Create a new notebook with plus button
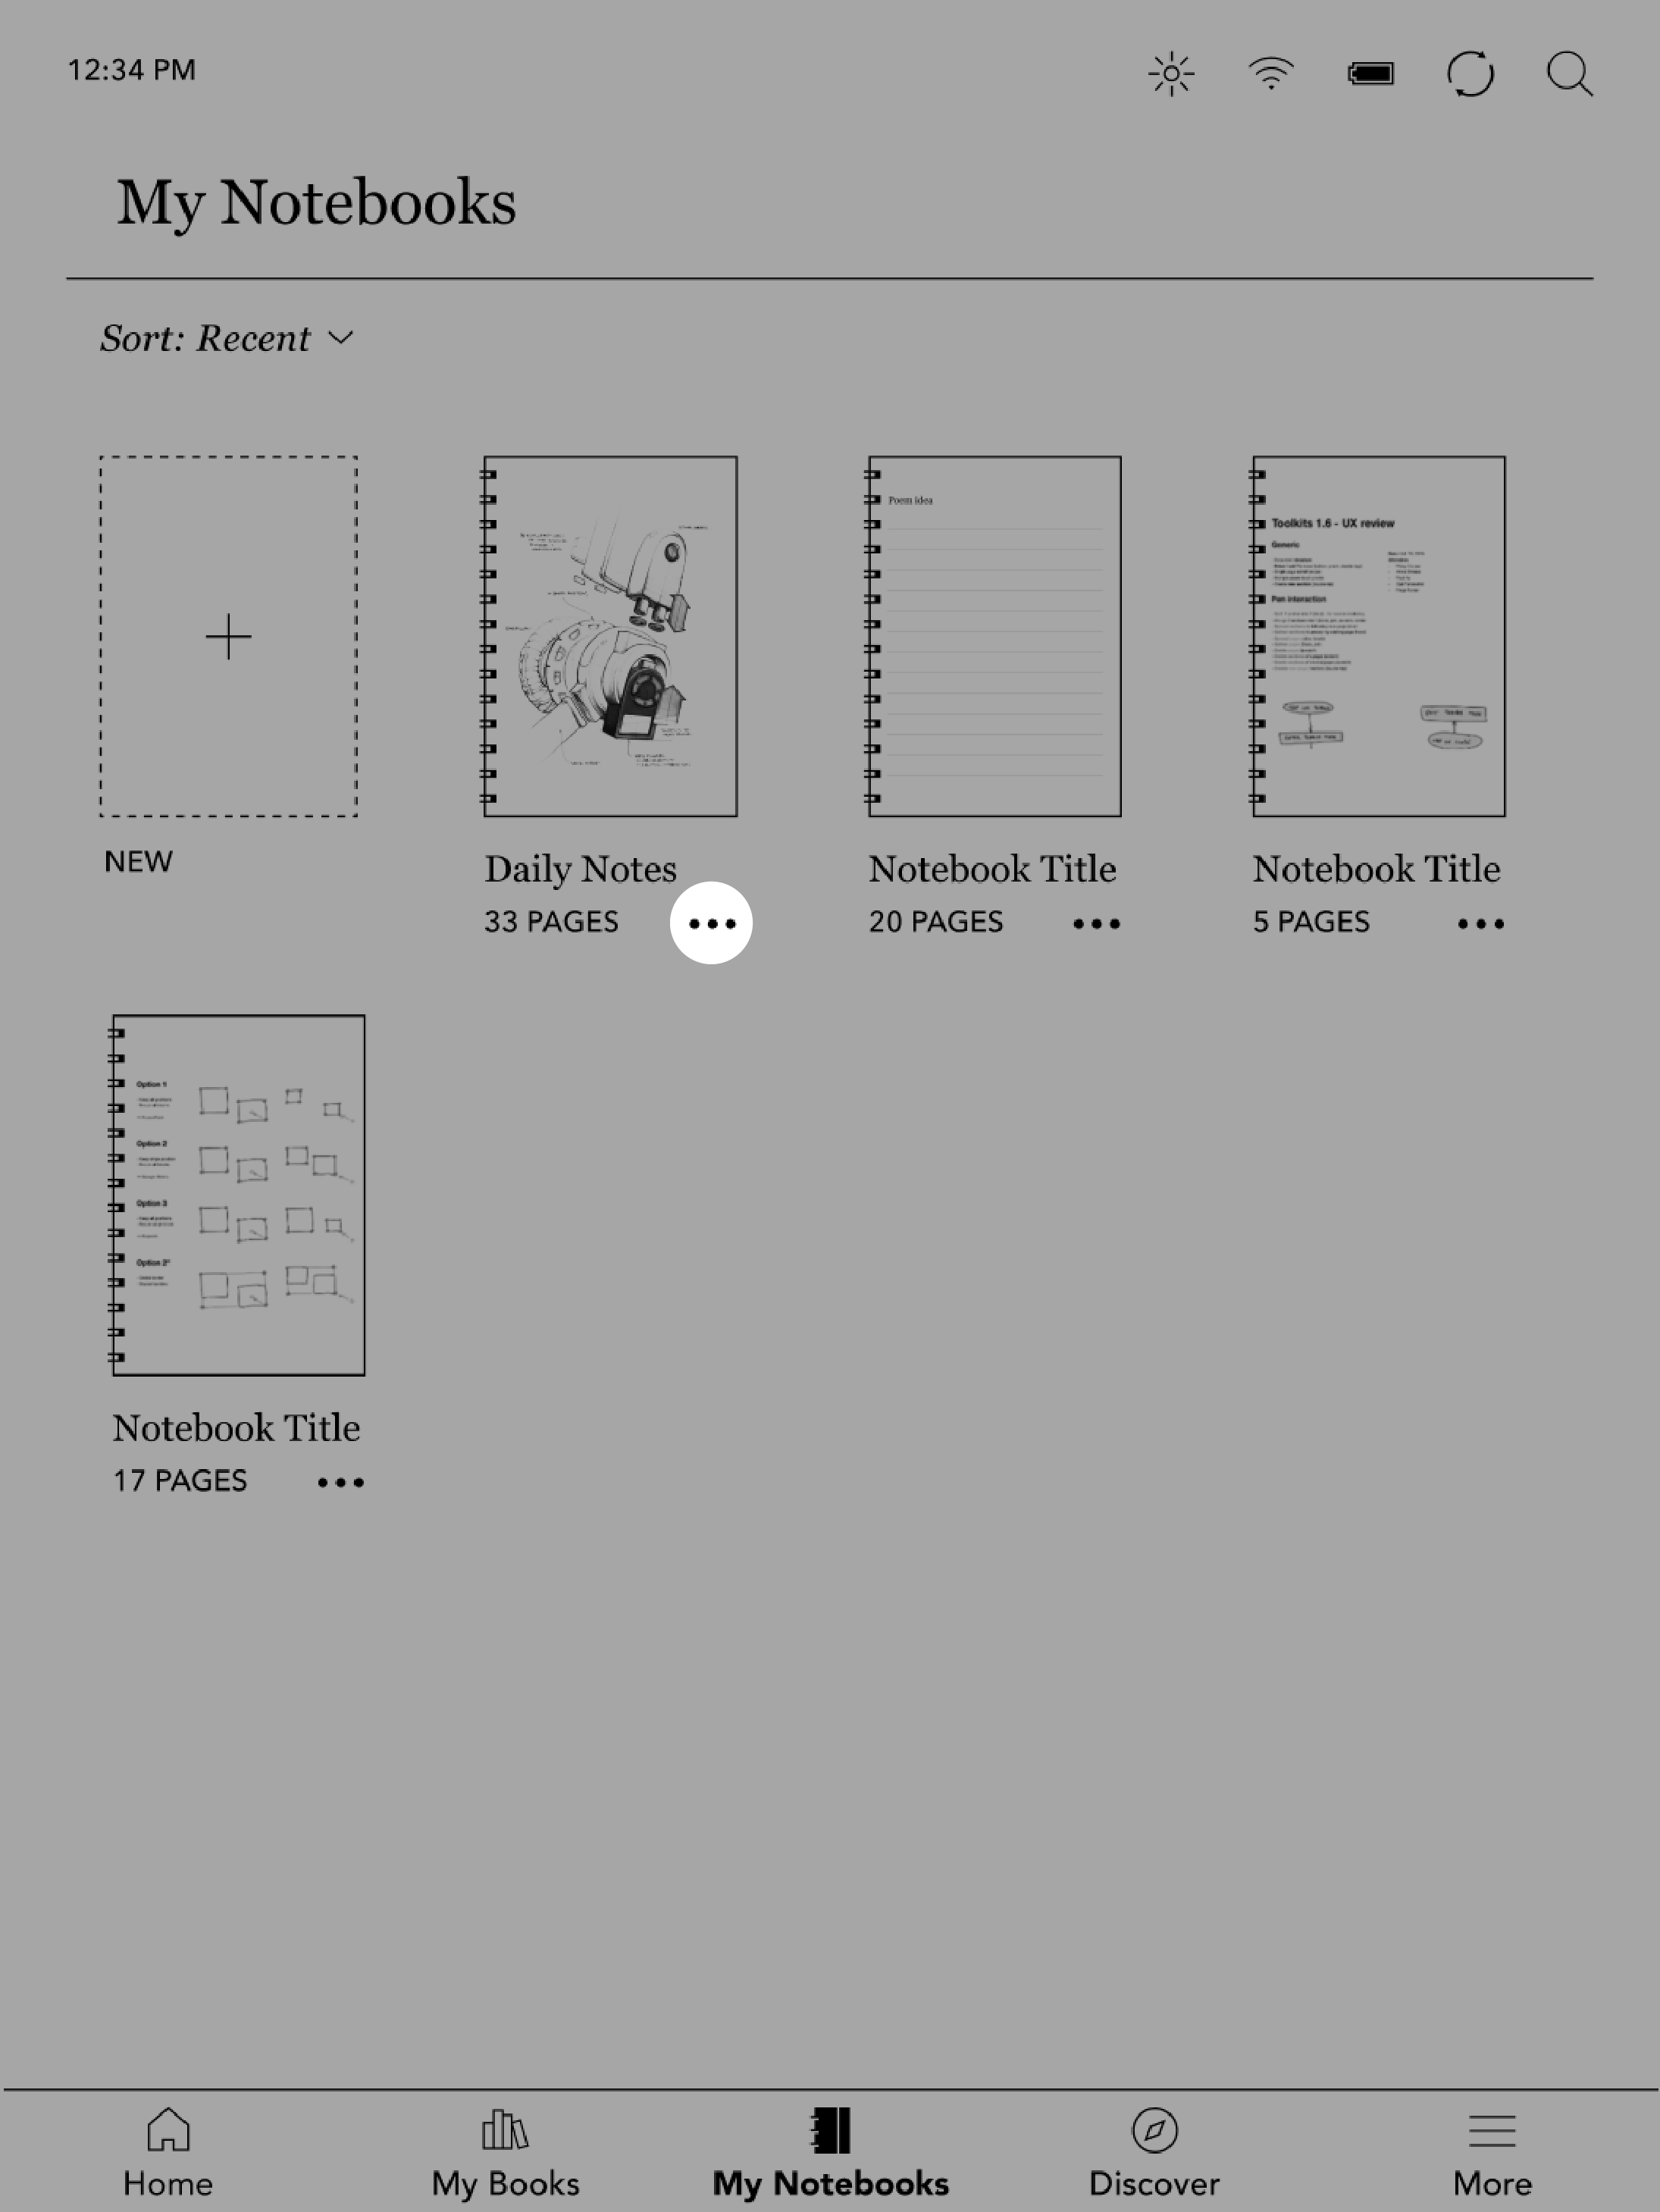1660x2212 pixels. pos(228,636)
